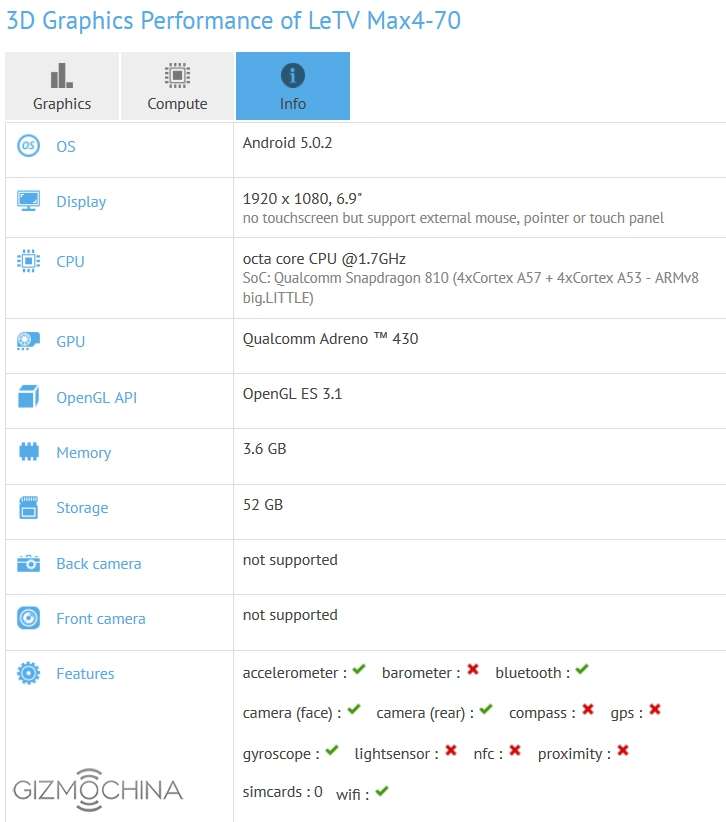Click the OS row icon
726x822 pixels.
[28, 146]
